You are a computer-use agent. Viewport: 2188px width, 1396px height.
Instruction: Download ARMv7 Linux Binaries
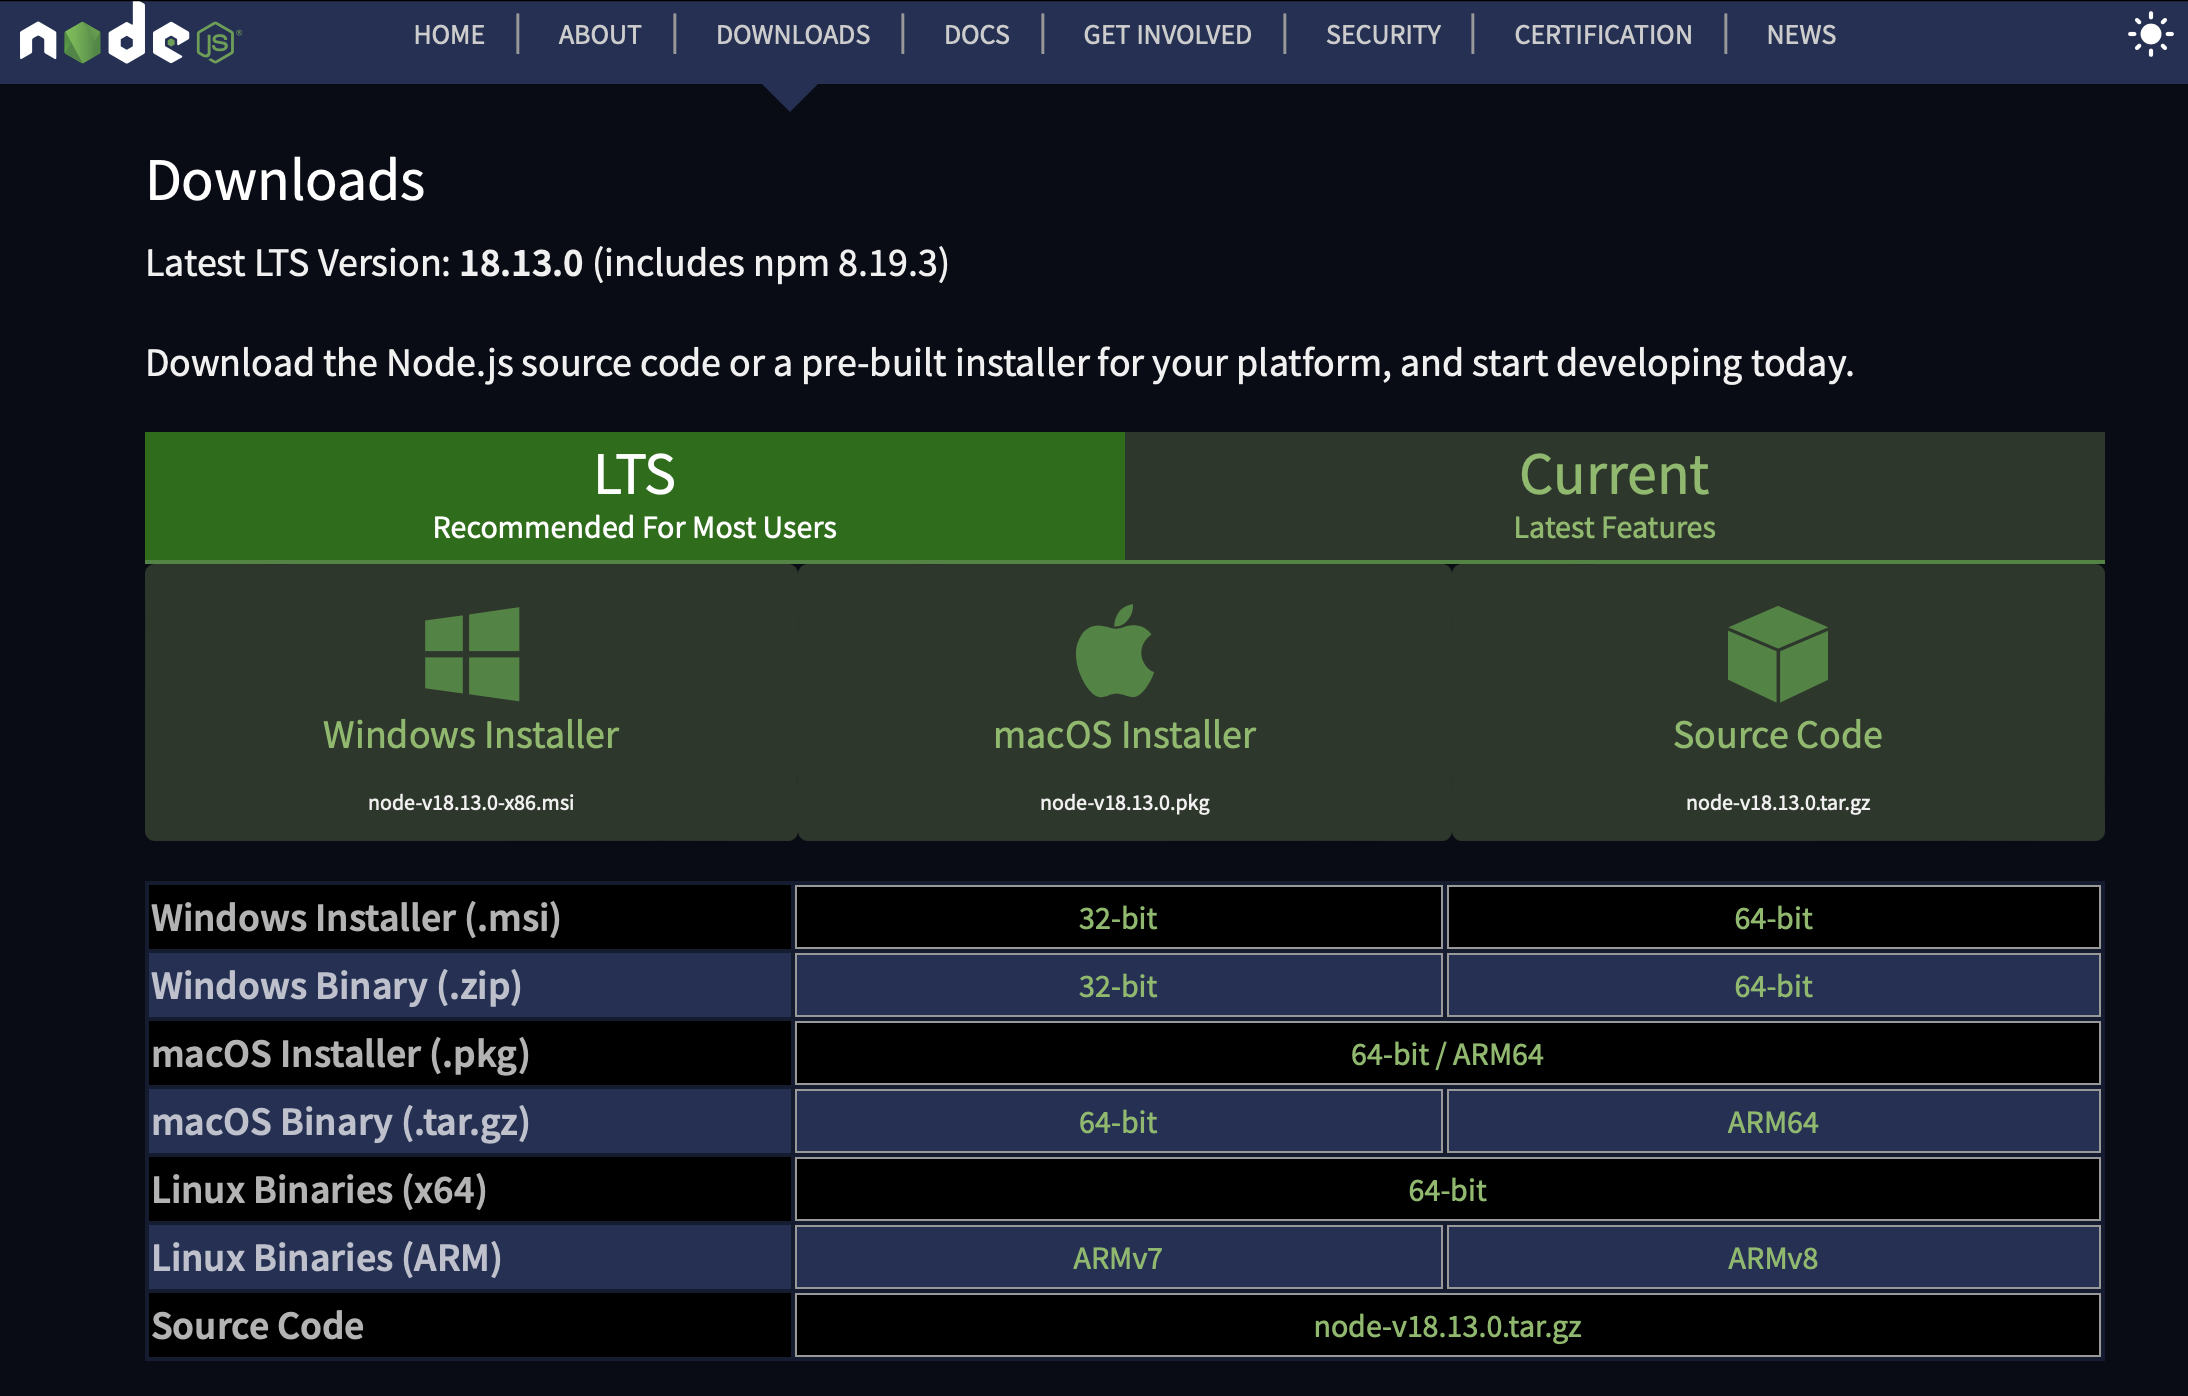click(1117, 1258)
